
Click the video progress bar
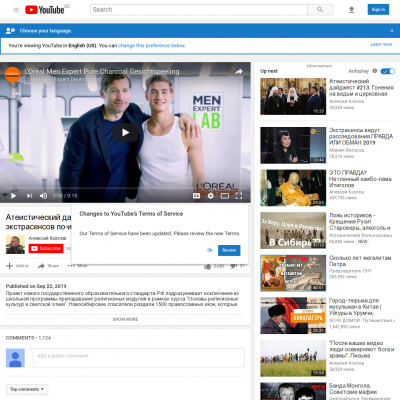(x=125, y=188)
